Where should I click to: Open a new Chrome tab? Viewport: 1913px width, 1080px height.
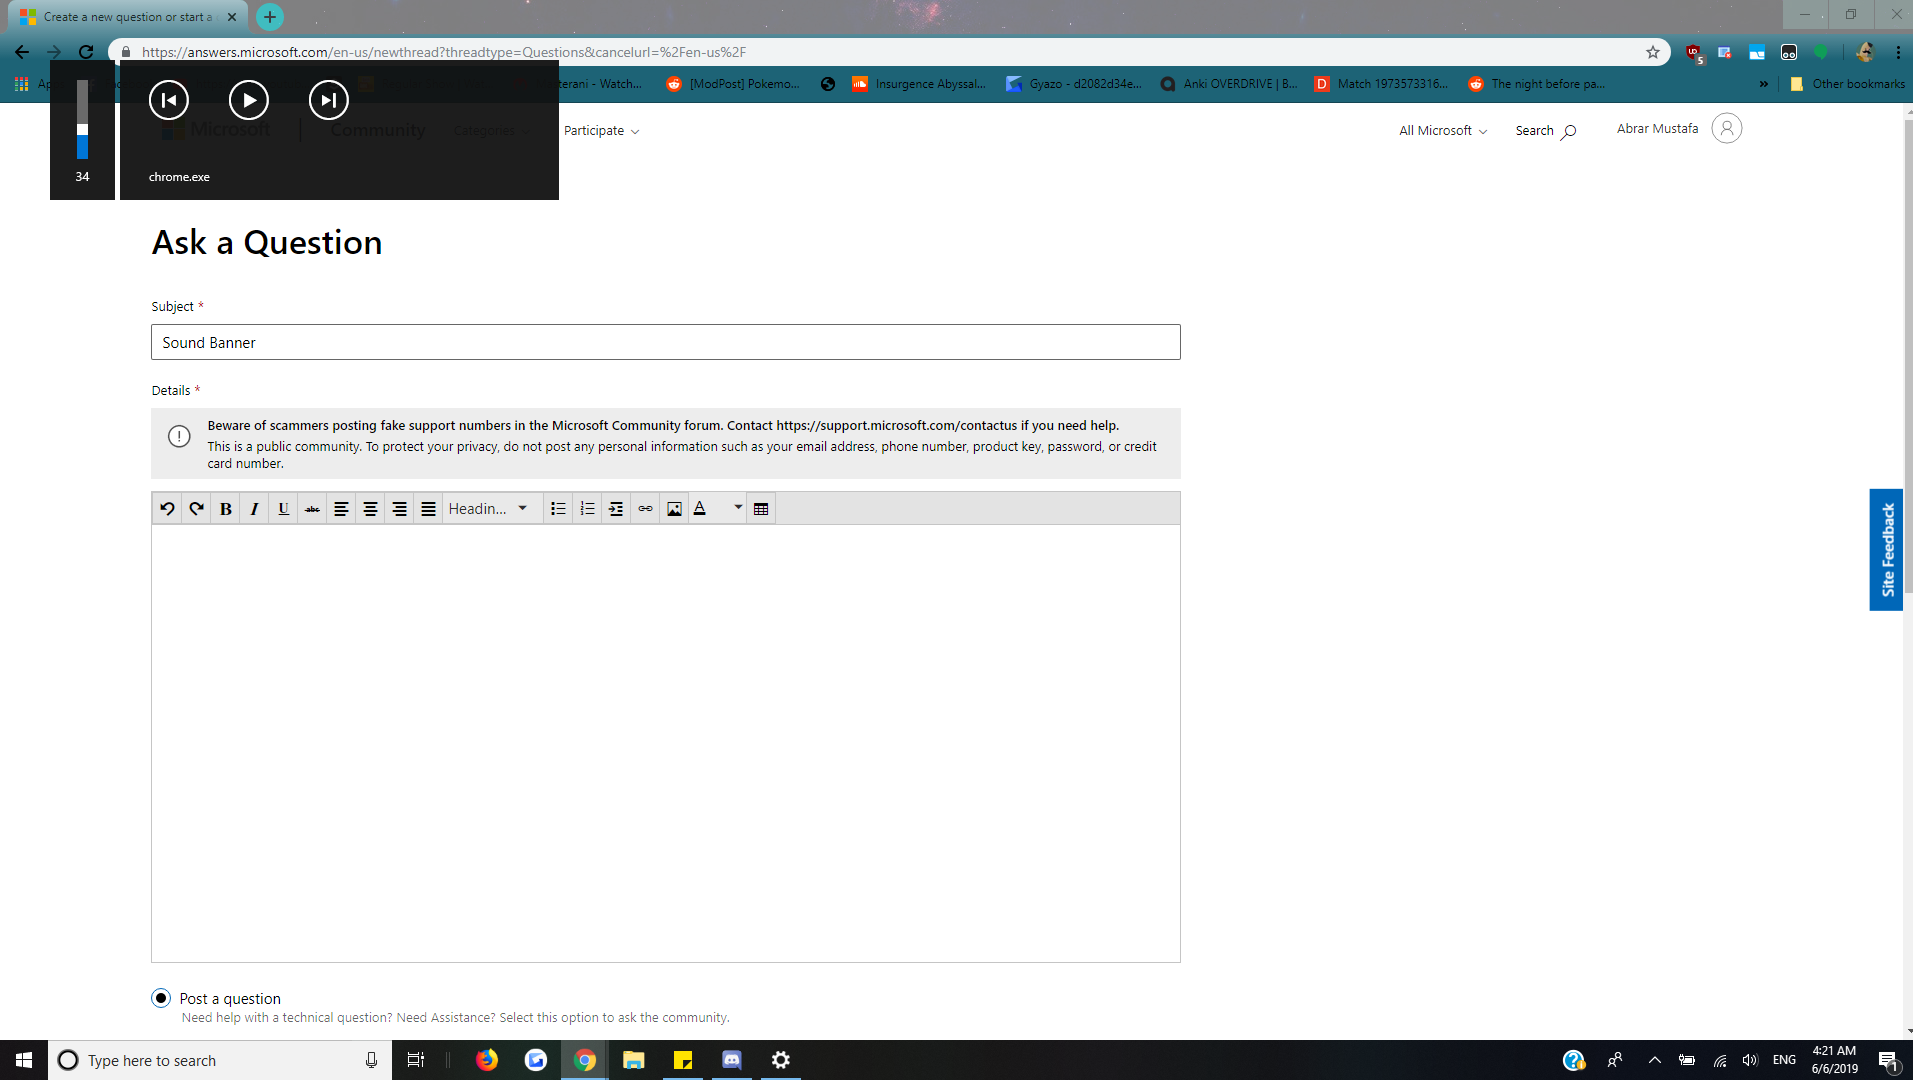click(270, 17)
